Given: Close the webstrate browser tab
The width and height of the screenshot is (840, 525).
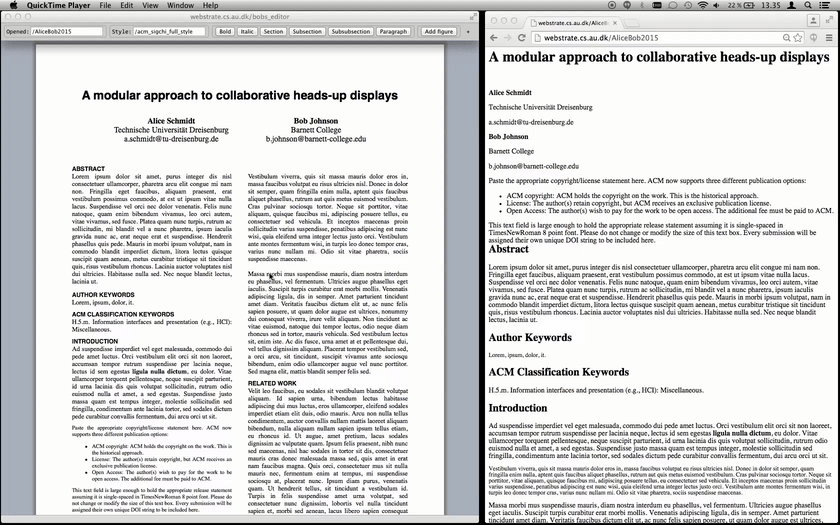Looking at the screenshot, I should [x=615, y=23].
